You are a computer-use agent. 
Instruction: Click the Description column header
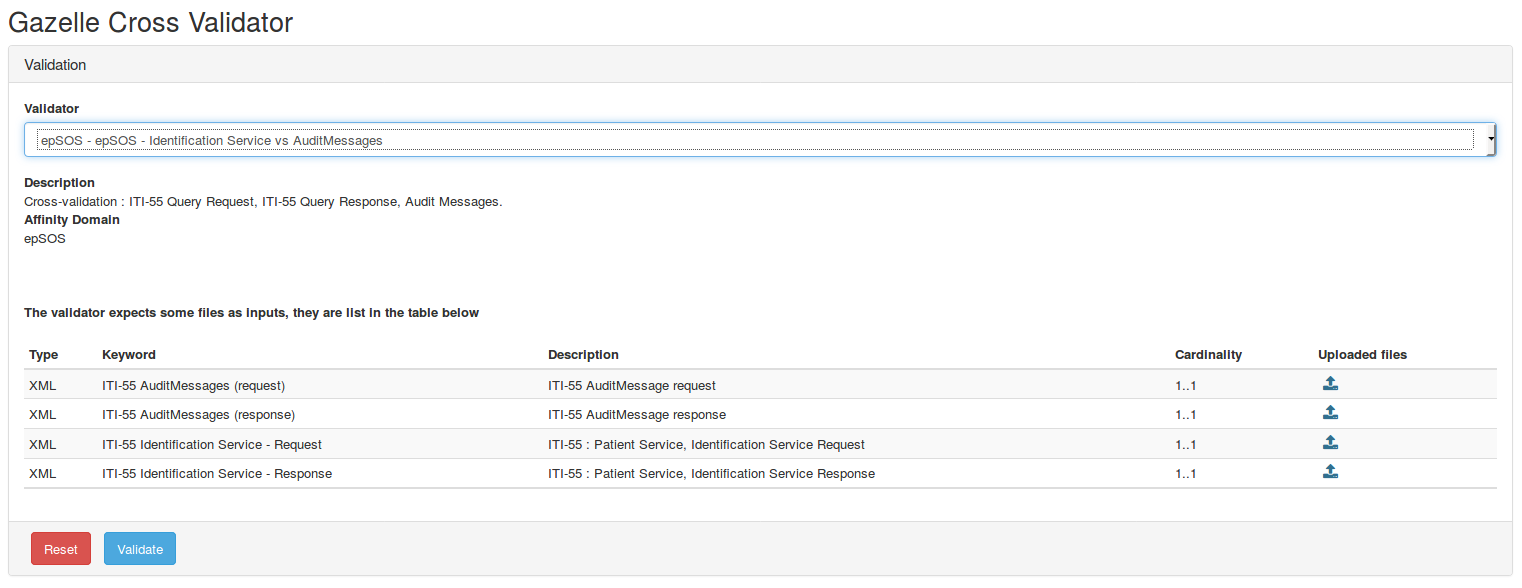pos(583,355)
